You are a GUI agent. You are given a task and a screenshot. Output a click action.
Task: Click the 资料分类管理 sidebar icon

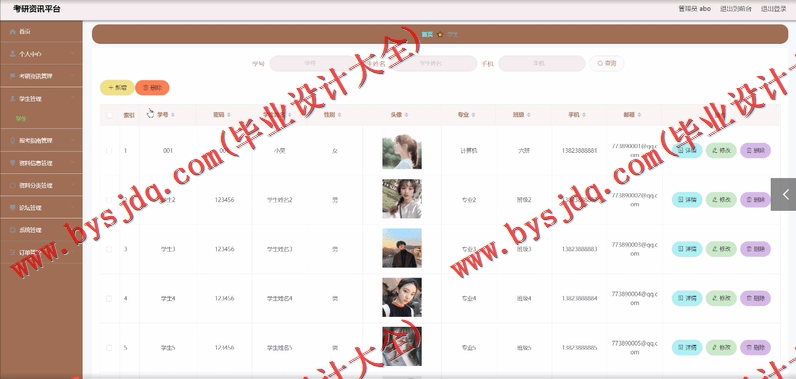coord(13,186)
